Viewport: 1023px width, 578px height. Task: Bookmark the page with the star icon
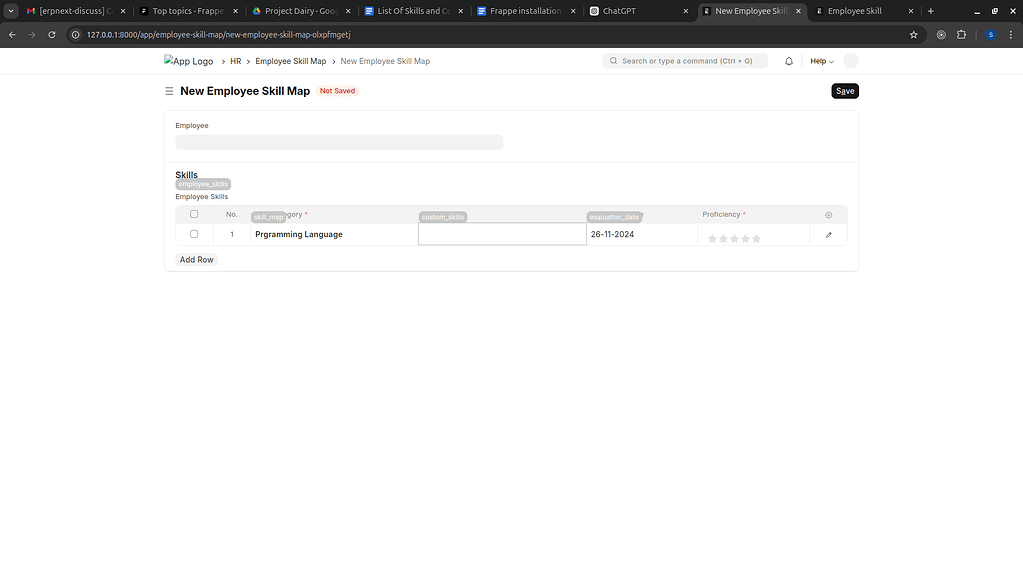(x=912, y=34)
